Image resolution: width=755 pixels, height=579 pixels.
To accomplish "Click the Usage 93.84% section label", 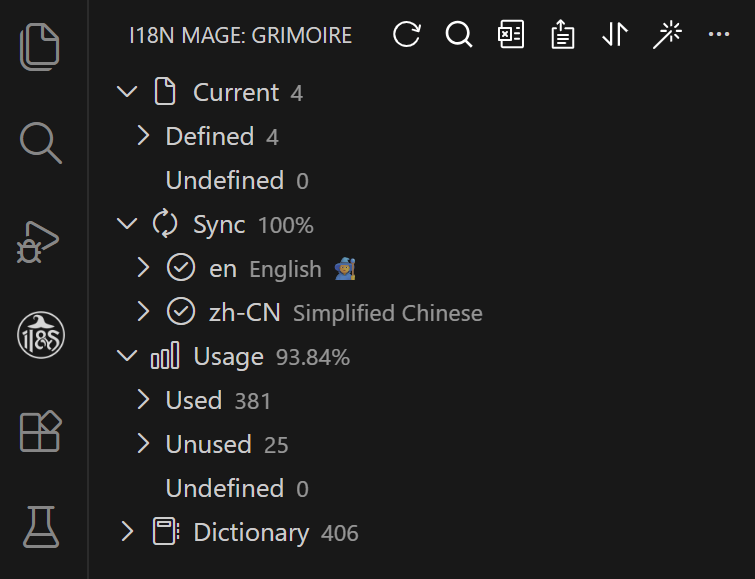I will (x=229, y=356).
